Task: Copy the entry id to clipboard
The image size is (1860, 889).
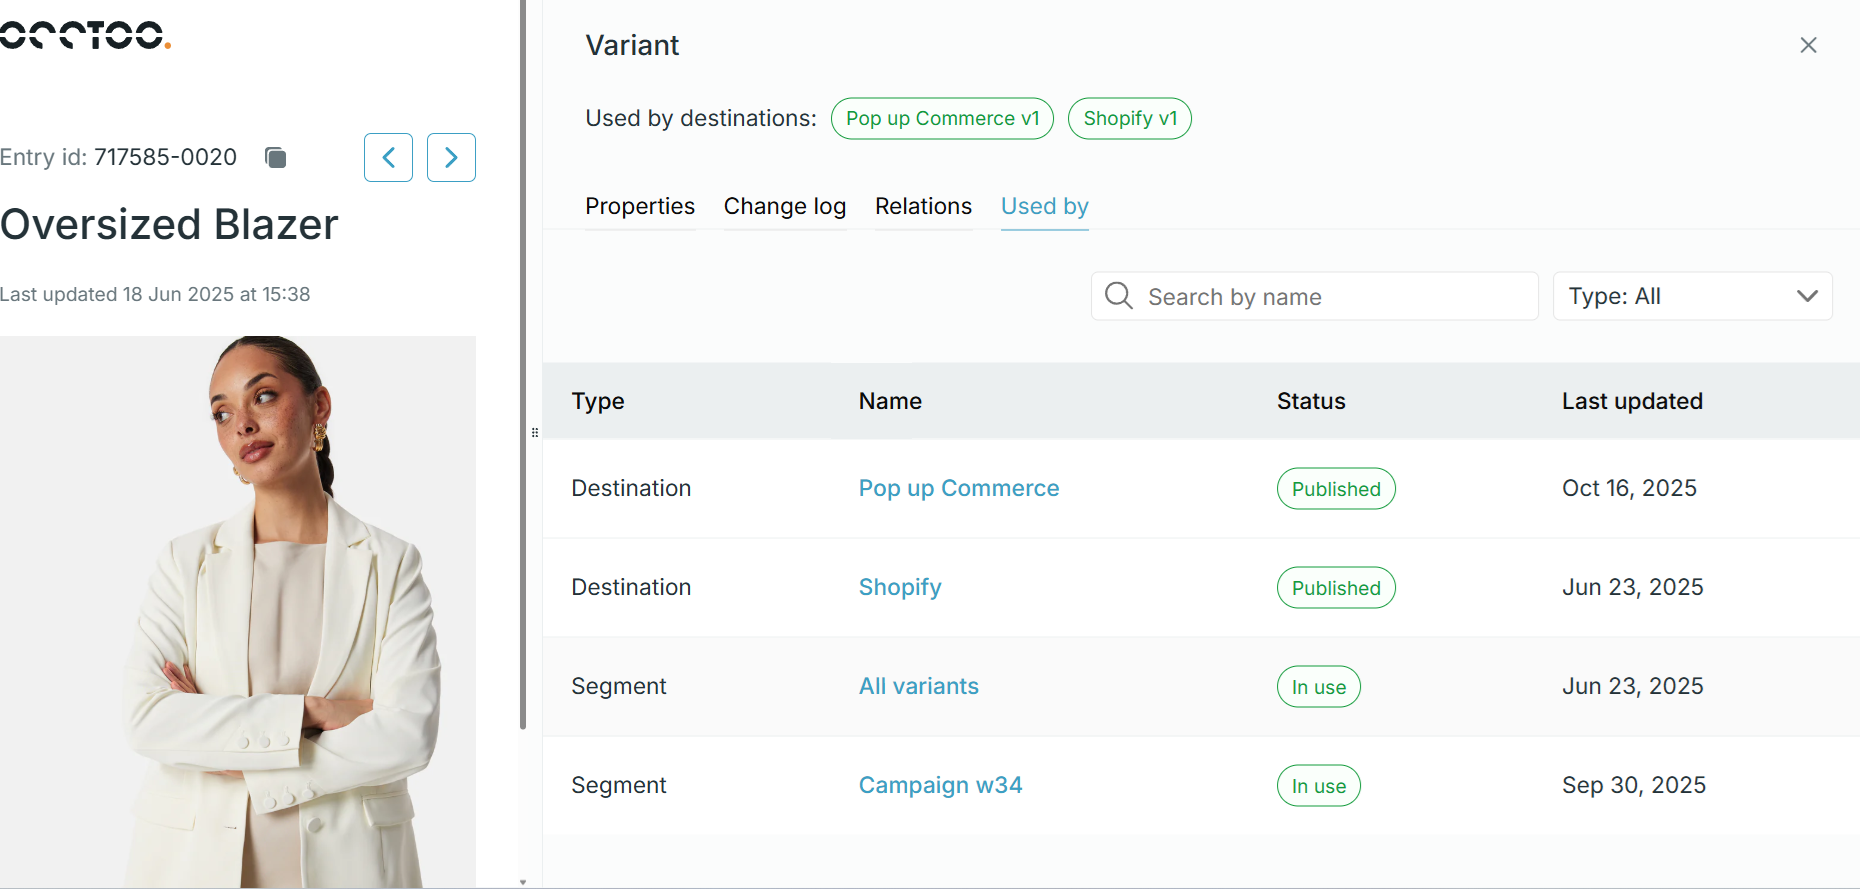Action: tap(275, 157)
